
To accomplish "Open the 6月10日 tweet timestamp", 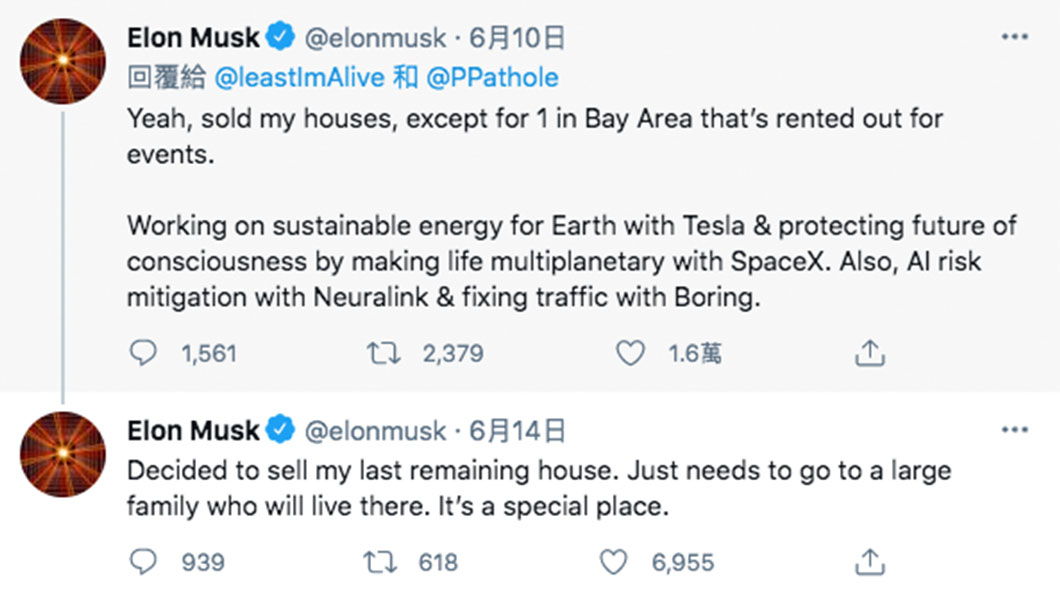I will (517, 38).
